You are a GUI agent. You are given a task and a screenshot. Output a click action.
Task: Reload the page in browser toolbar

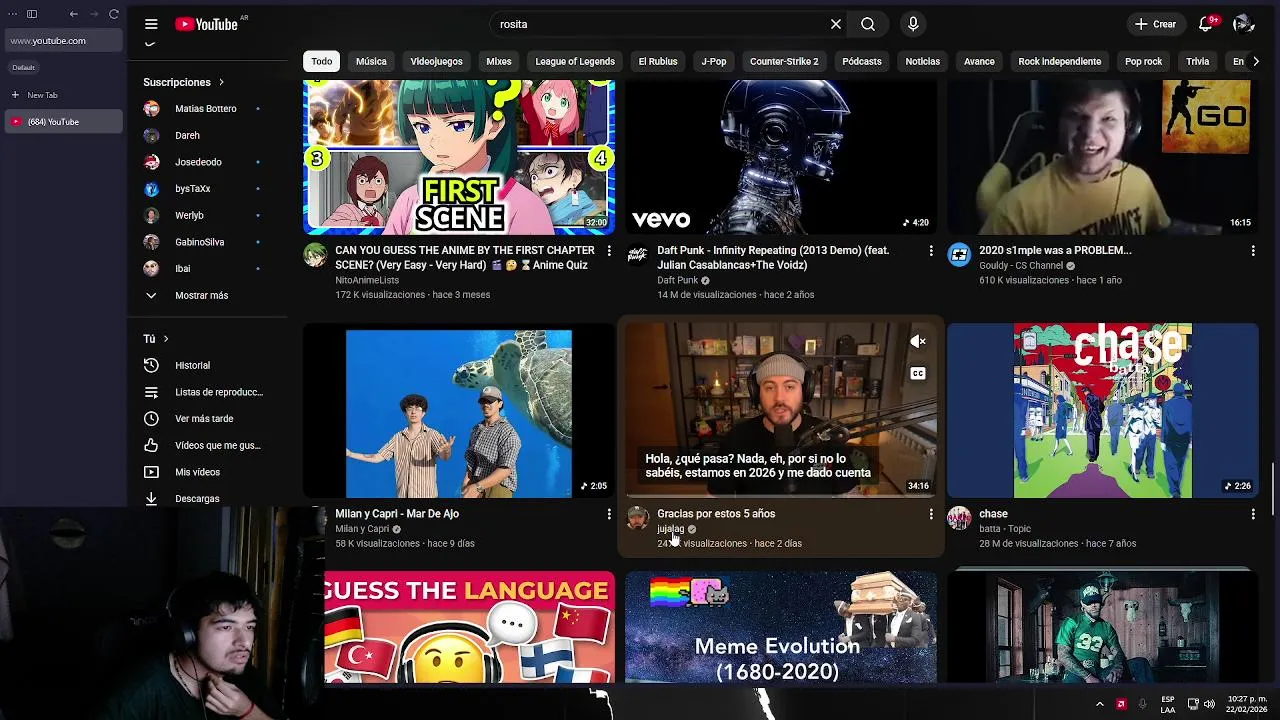click(114, 14)
